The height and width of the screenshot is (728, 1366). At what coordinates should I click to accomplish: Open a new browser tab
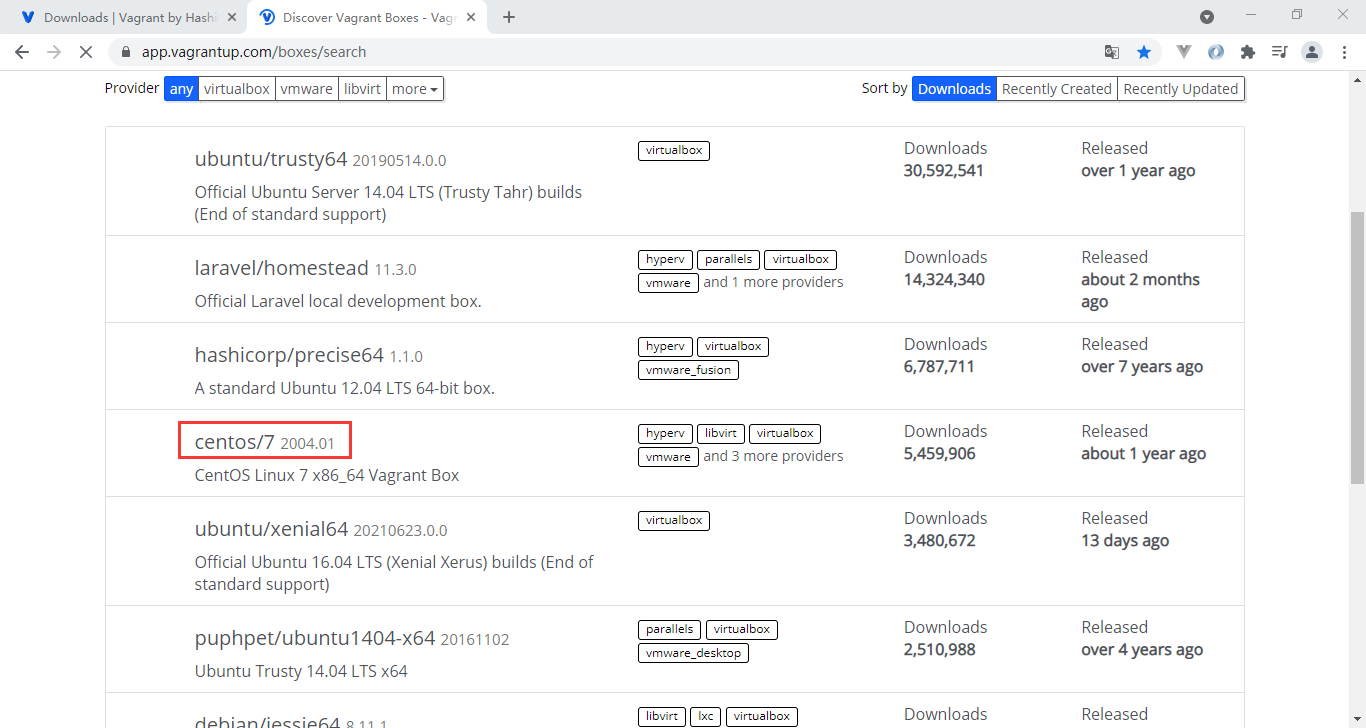pyautogui.click(x=509, y=17)
